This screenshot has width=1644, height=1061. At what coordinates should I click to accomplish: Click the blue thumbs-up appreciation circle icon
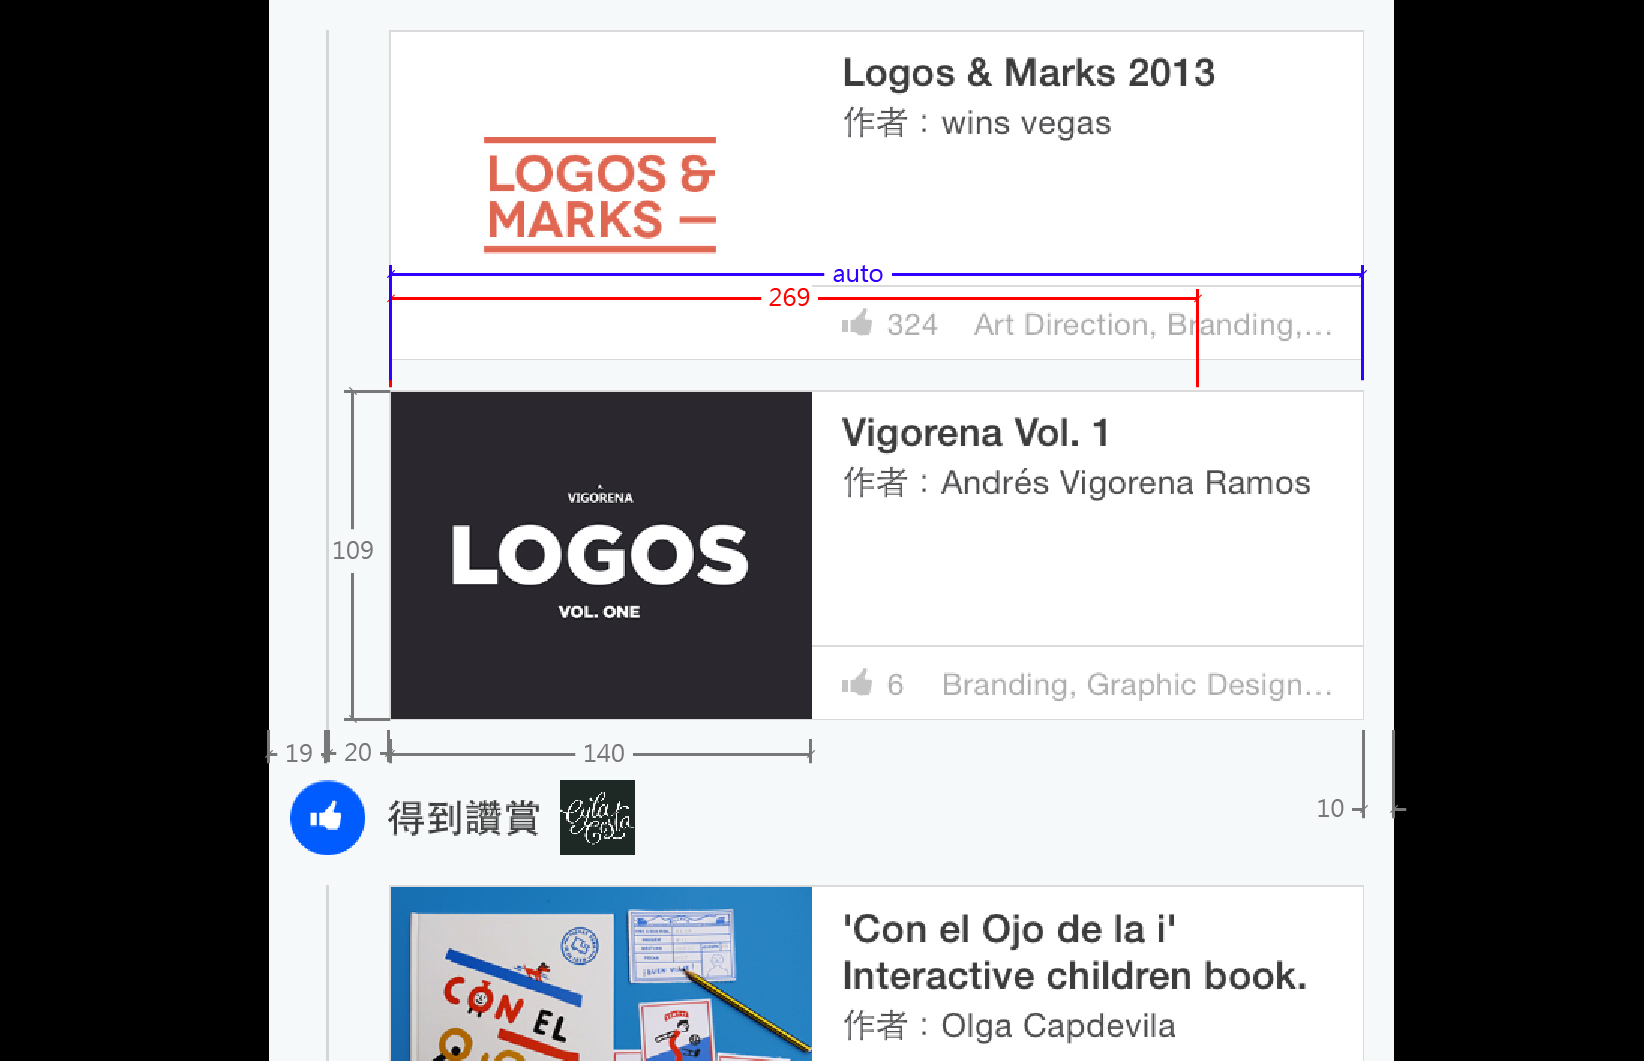coord(327,818)
